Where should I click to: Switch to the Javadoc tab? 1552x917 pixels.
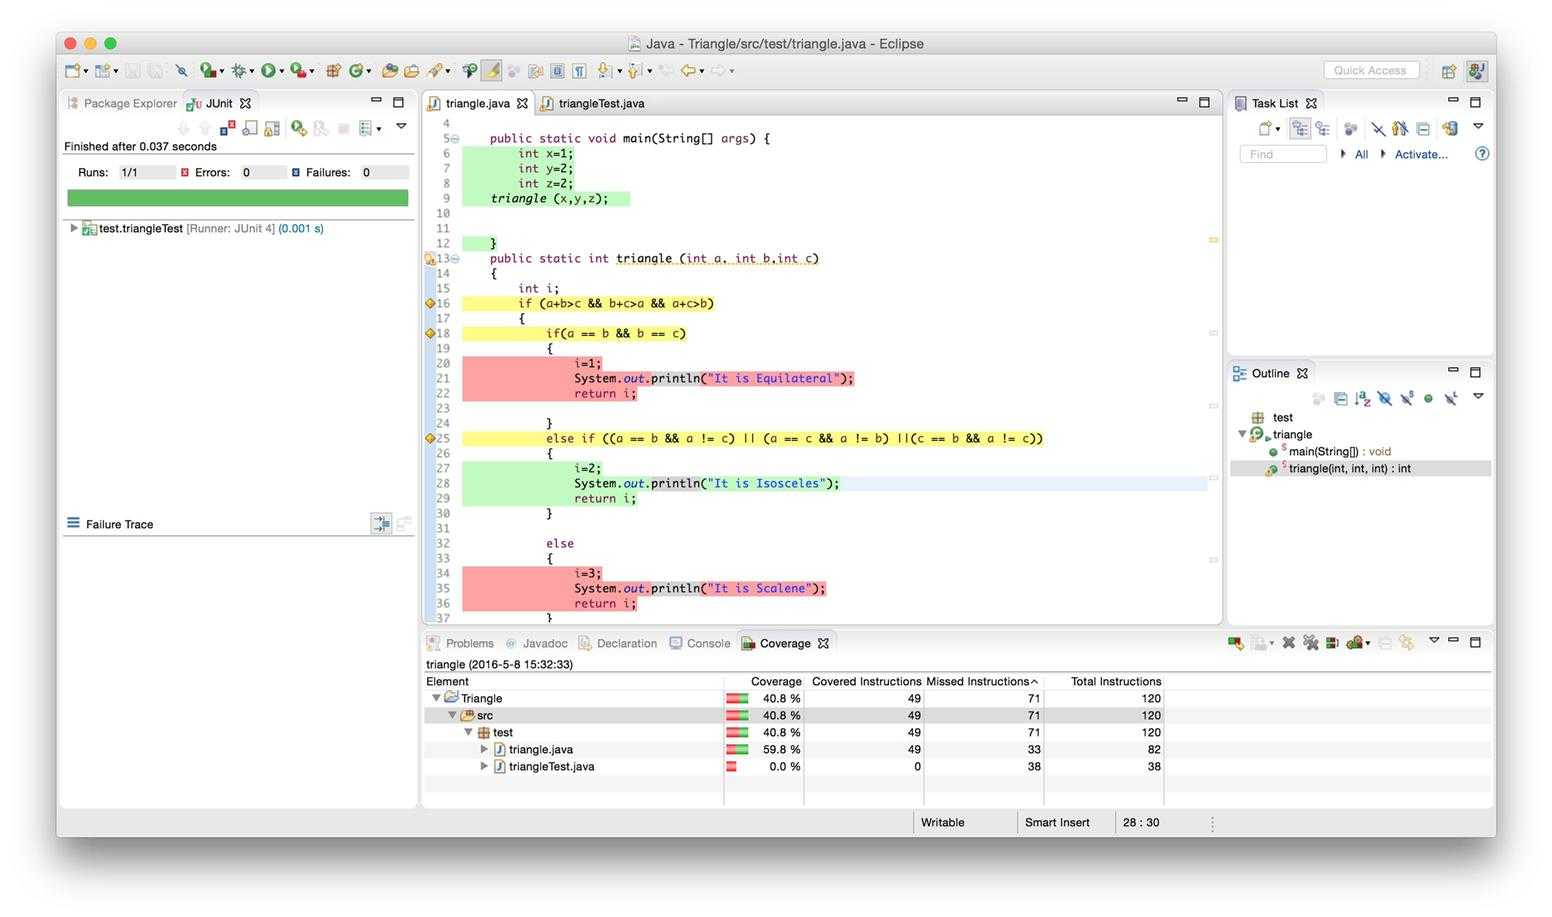536,643
